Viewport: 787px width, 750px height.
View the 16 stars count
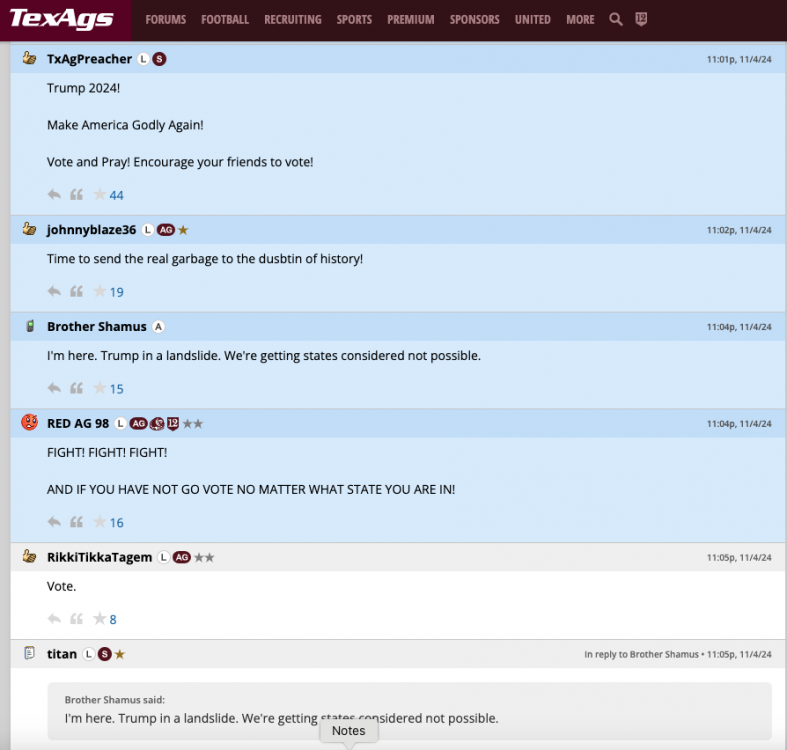tap(116, 523)
